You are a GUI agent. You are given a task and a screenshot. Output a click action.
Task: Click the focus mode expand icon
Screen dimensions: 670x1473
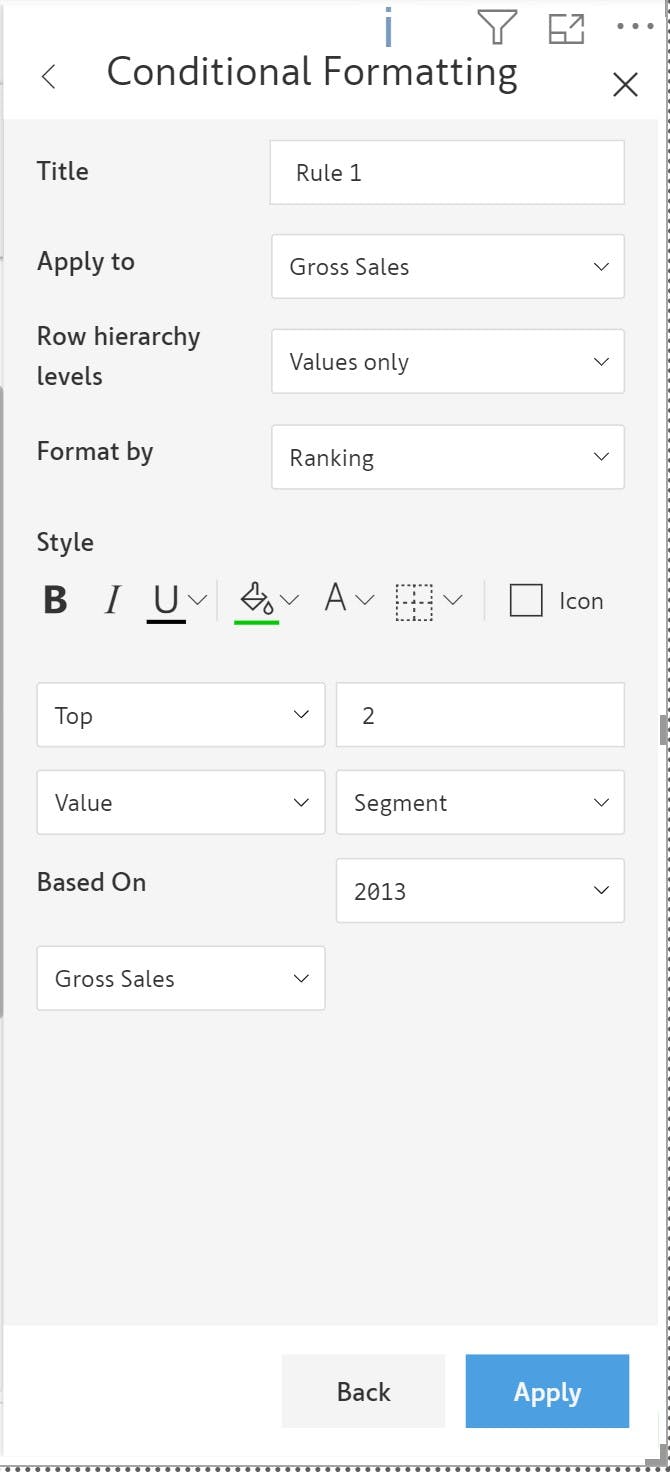(566, 28)
